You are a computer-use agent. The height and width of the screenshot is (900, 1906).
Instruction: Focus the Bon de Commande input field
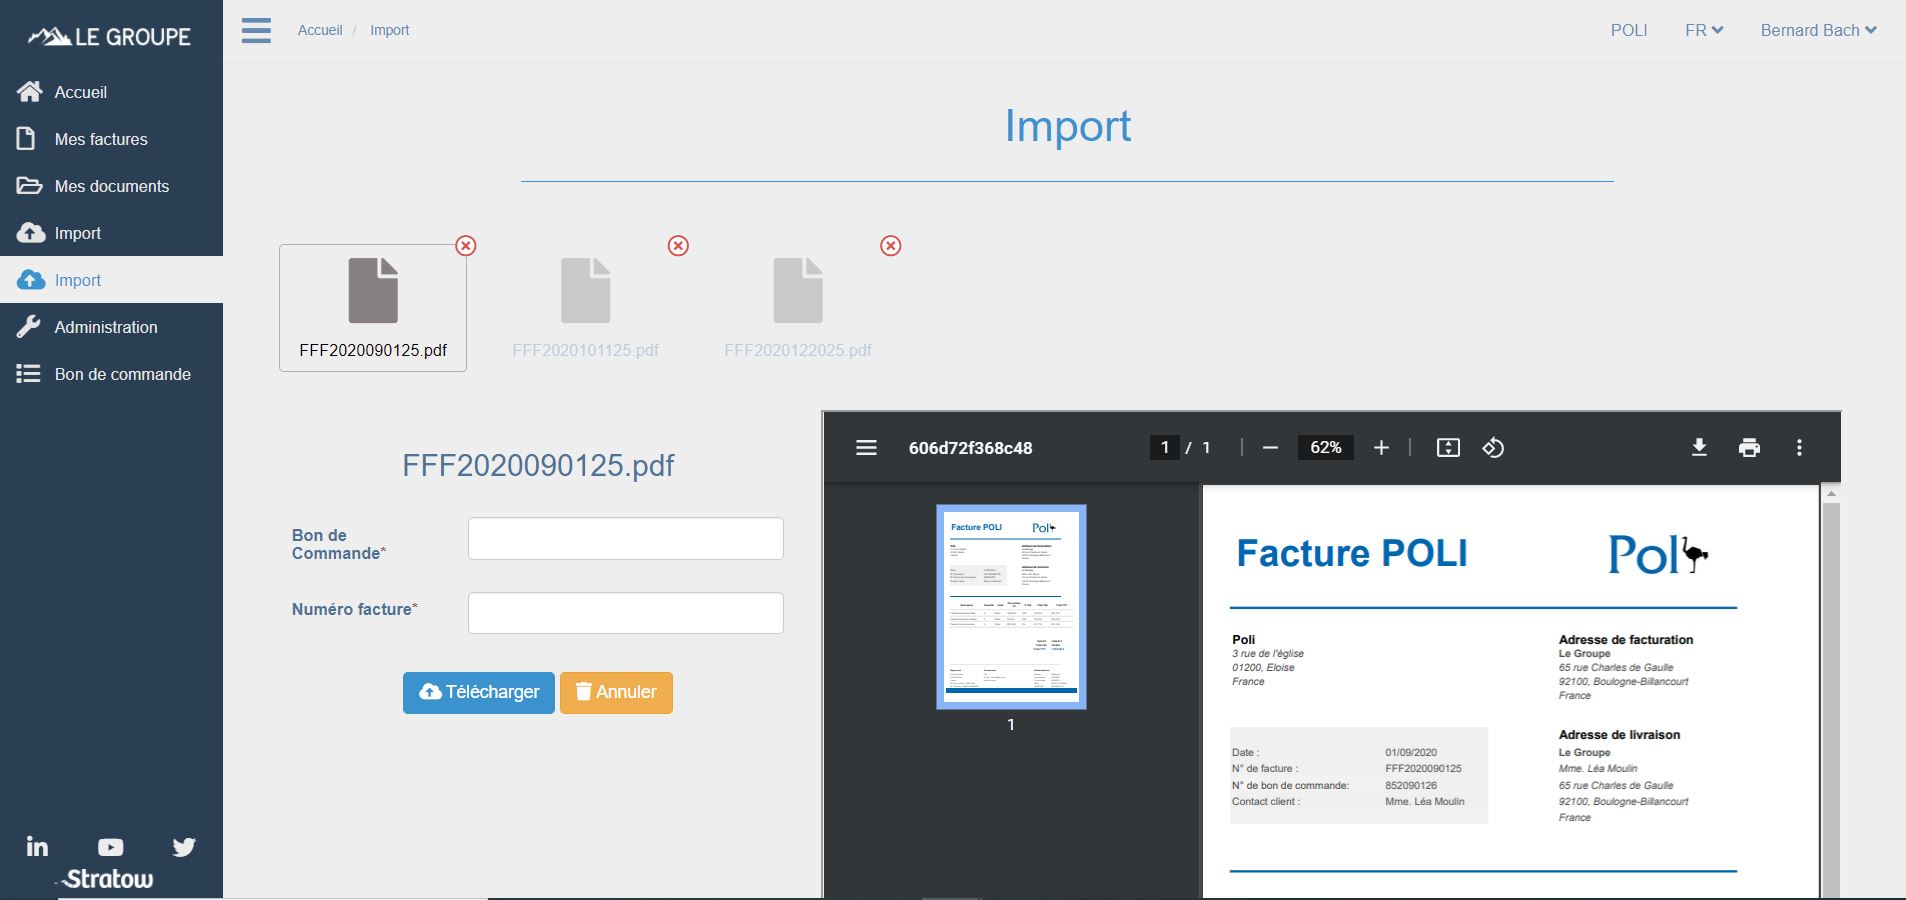626,539
